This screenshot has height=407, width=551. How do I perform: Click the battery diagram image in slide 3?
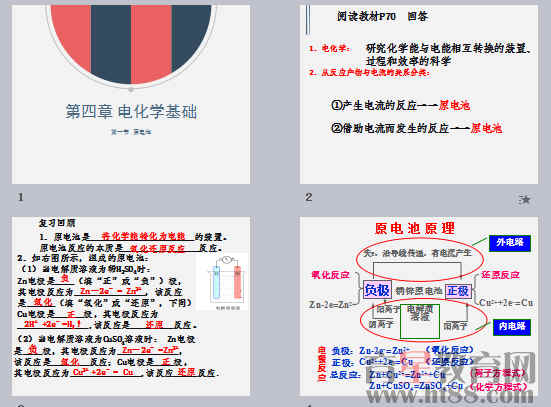pos(222,282)
